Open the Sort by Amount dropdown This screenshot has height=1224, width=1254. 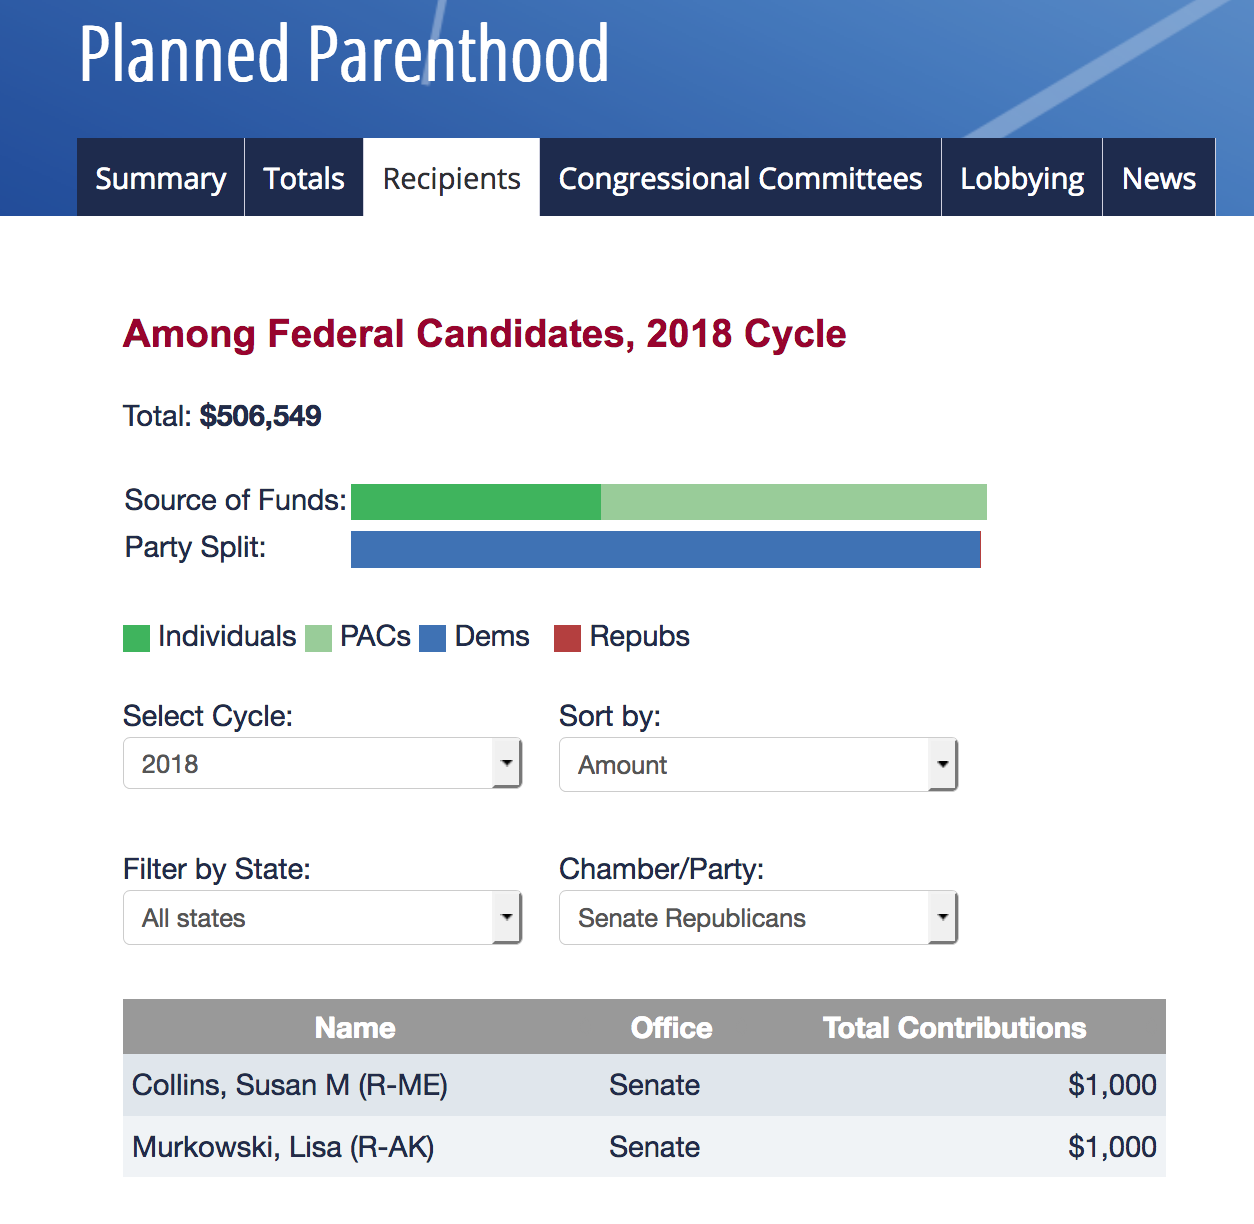point(758,765)
